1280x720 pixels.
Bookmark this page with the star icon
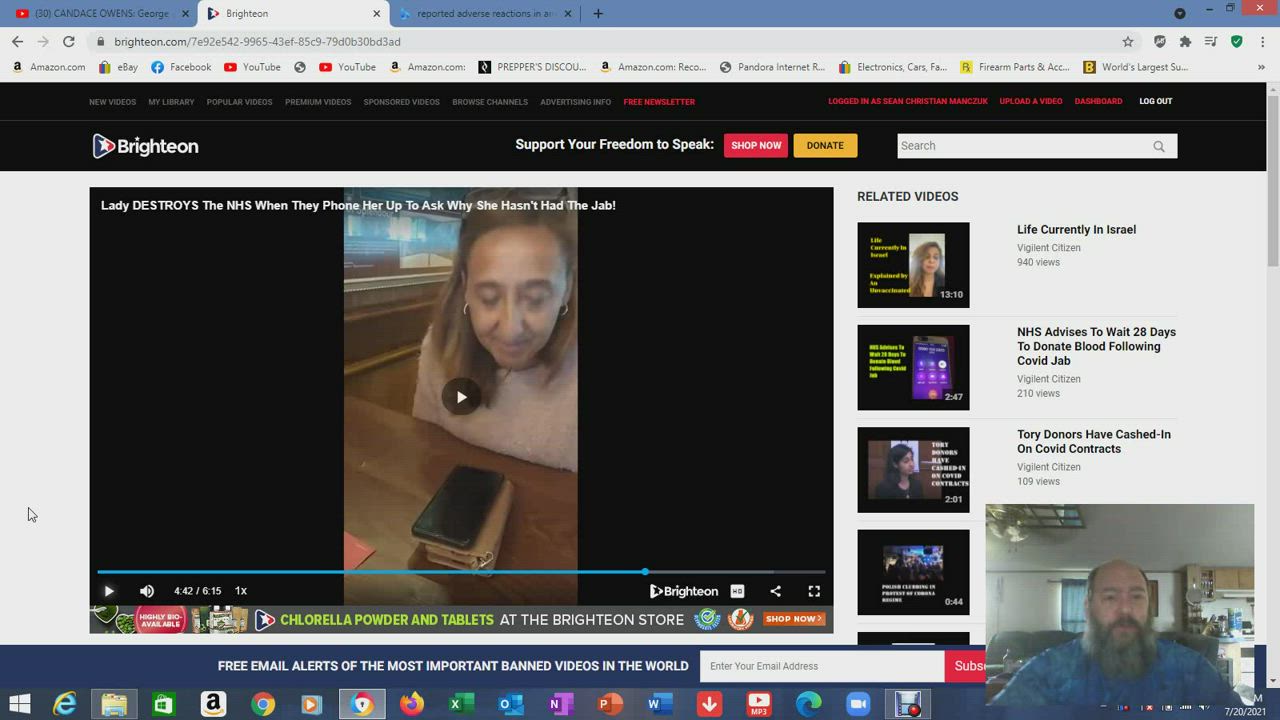tap(1128, 42)
